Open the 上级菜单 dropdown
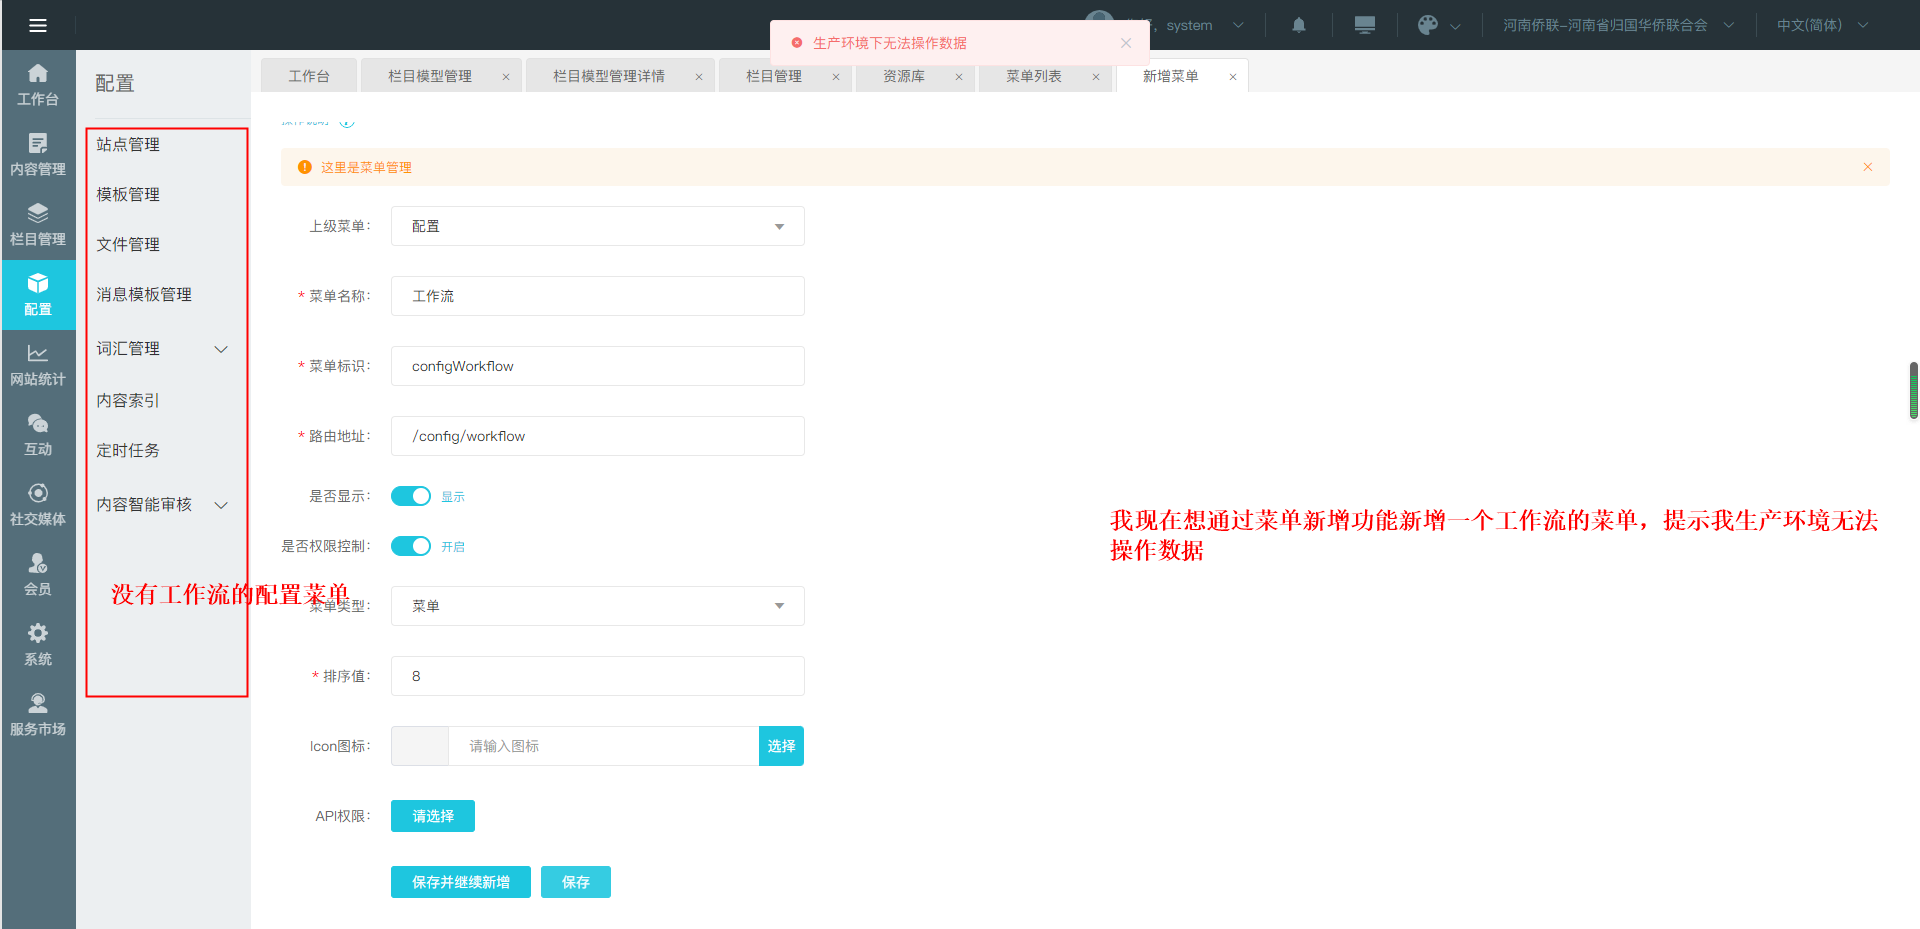The height and width of the screenshot is (929, 1920). (x=597, y=226)
